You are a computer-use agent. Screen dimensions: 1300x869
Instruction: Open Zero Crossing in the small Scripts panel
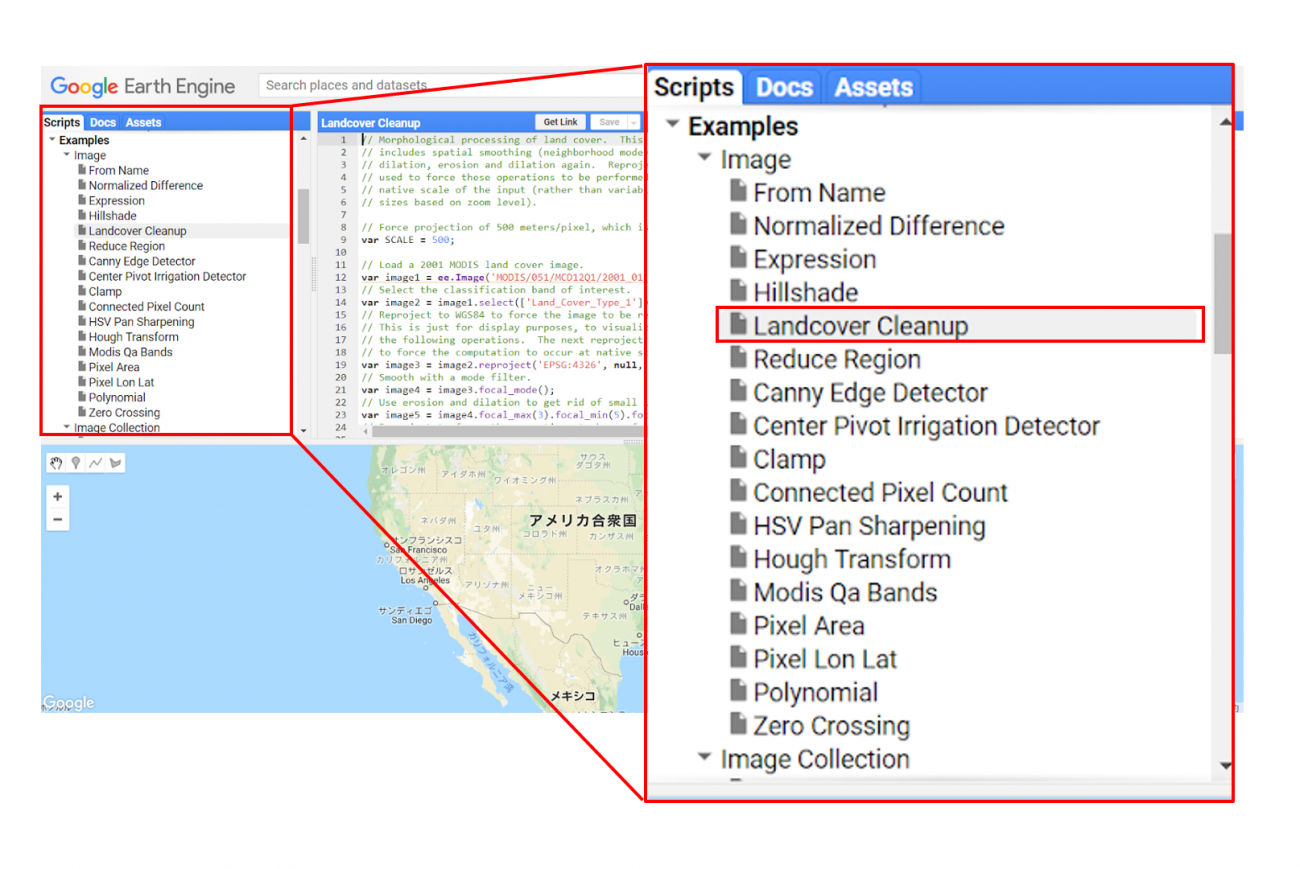(x=124, y=412)
